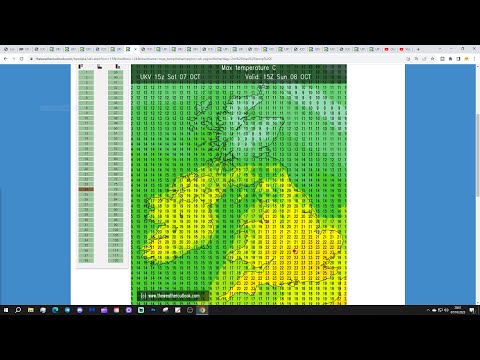Select forecast step 114
This screenshot has height=360, width=480.
point(116,250)
